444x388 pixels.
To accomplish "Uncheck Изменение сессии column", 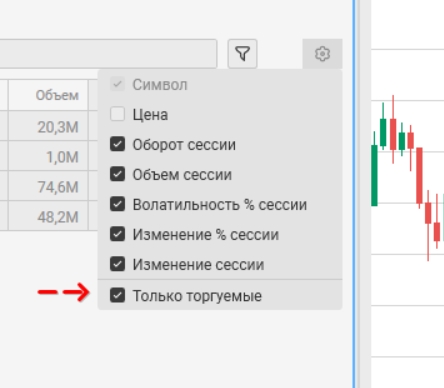I will 117,264.
